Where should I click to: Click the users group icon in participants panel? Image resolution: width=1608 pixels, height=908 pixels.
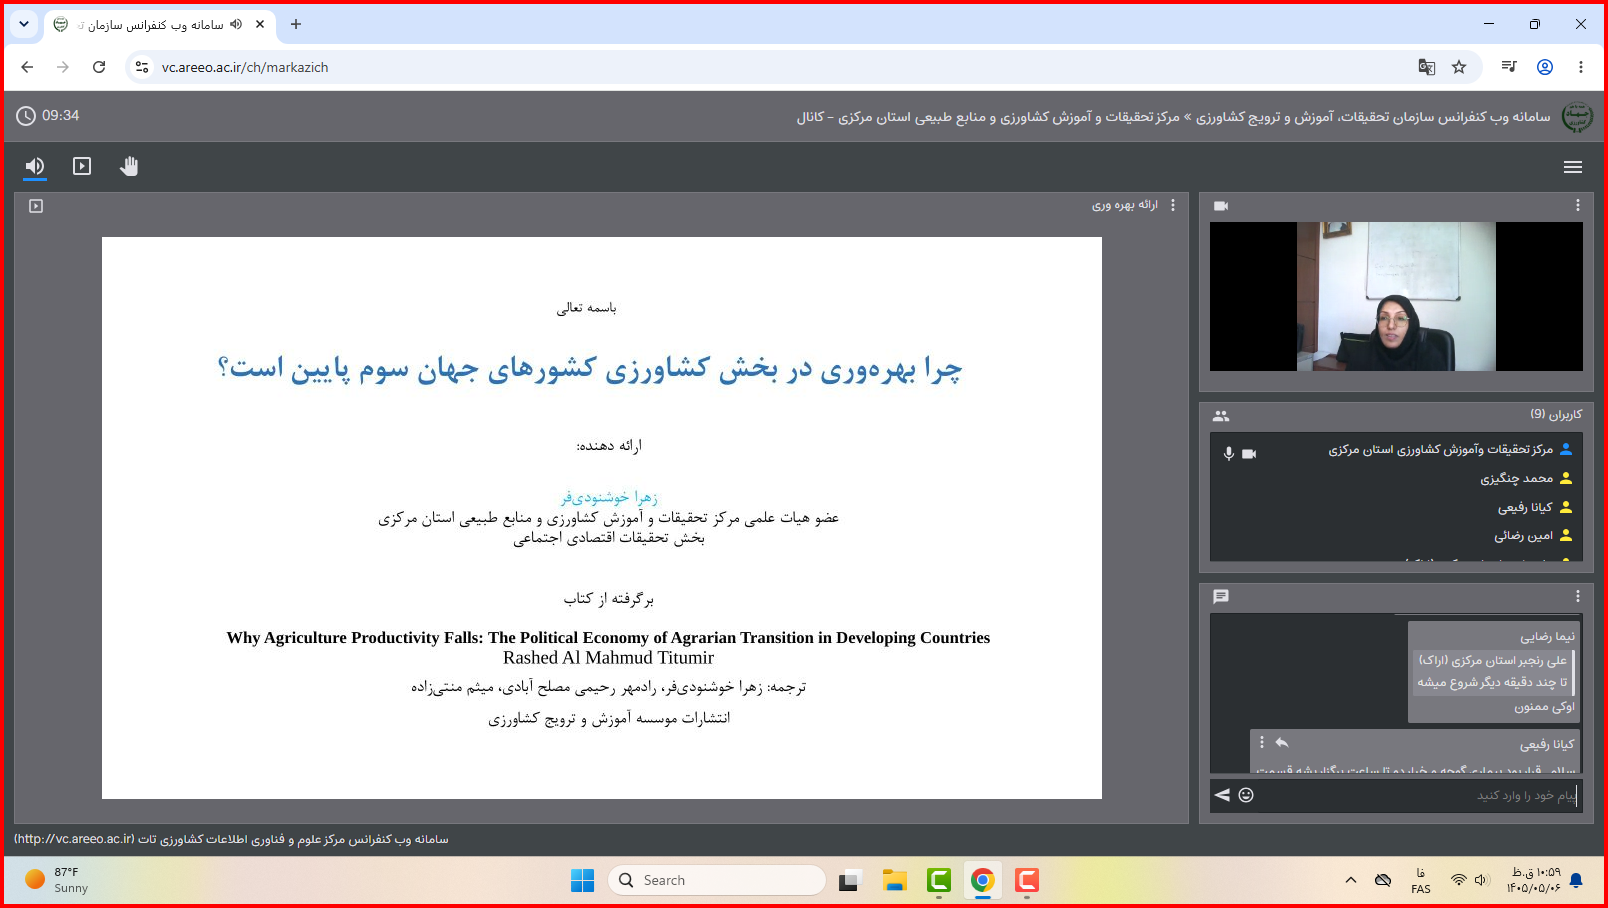coord(1221,416)
